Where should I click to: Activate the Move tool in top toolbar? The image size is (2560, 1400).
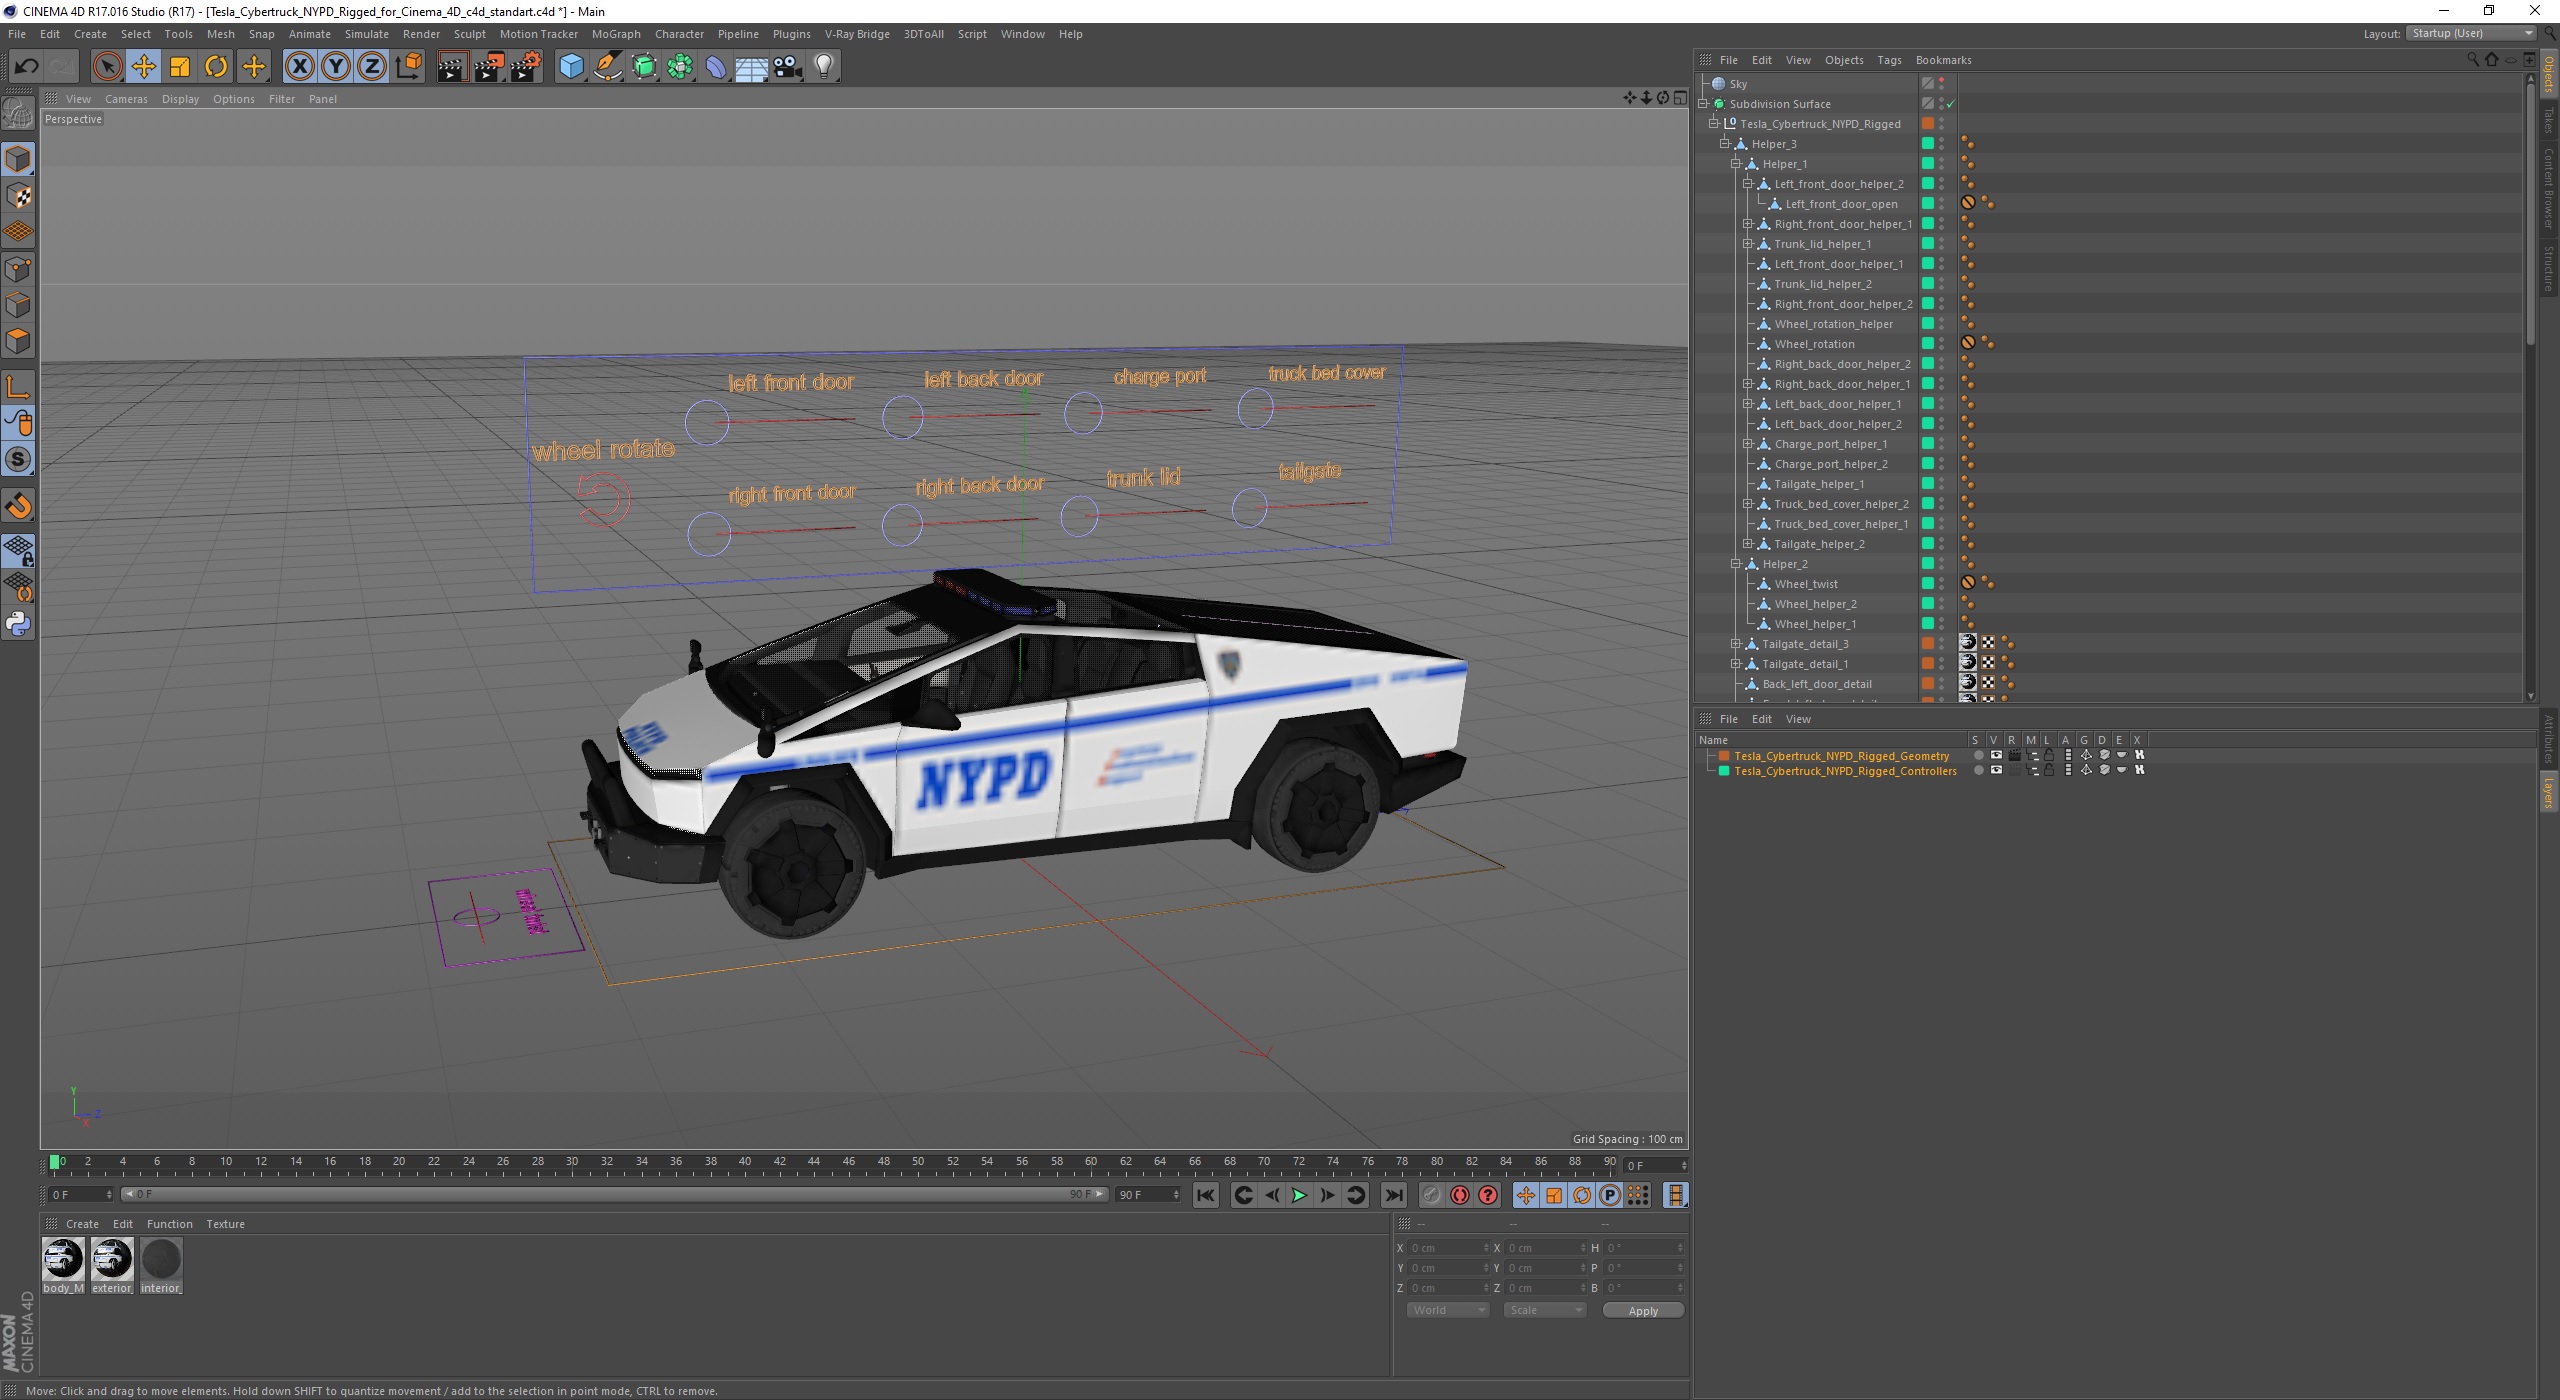(143, 67)
